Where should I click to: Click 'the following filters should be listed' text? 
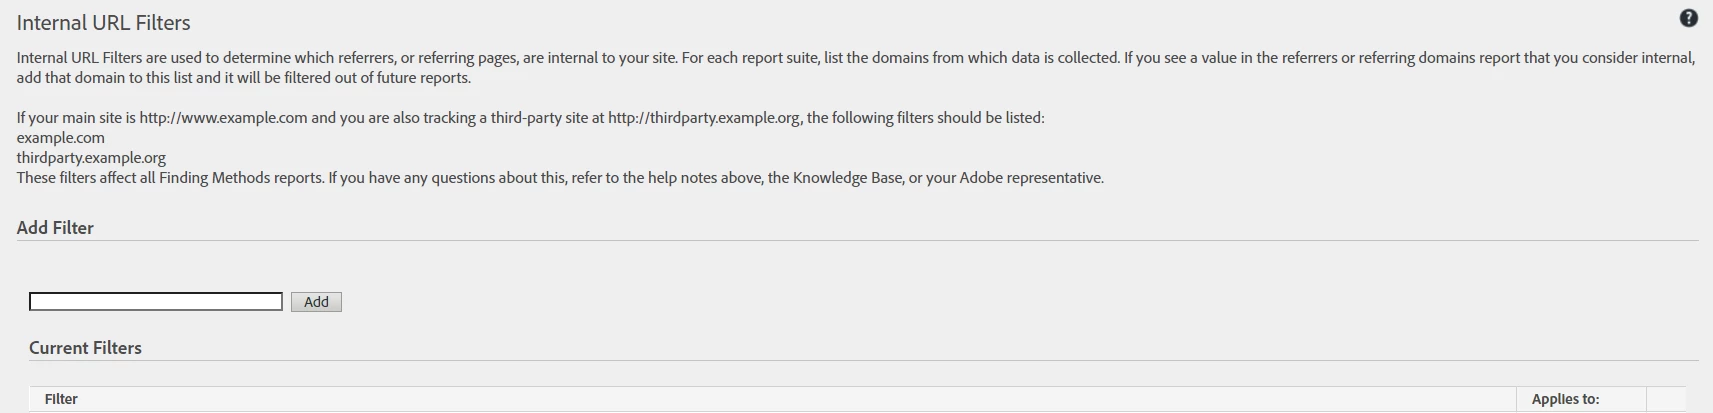924,118
